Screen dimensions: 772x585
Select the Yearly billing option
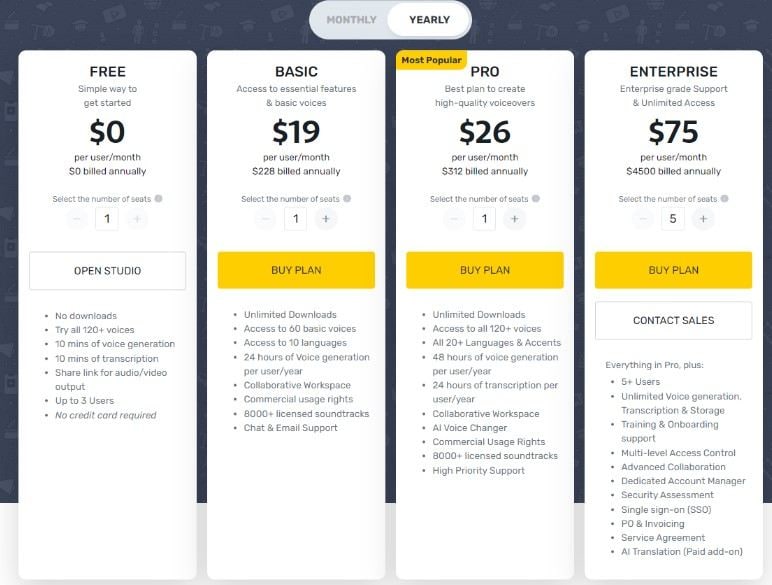429,20
